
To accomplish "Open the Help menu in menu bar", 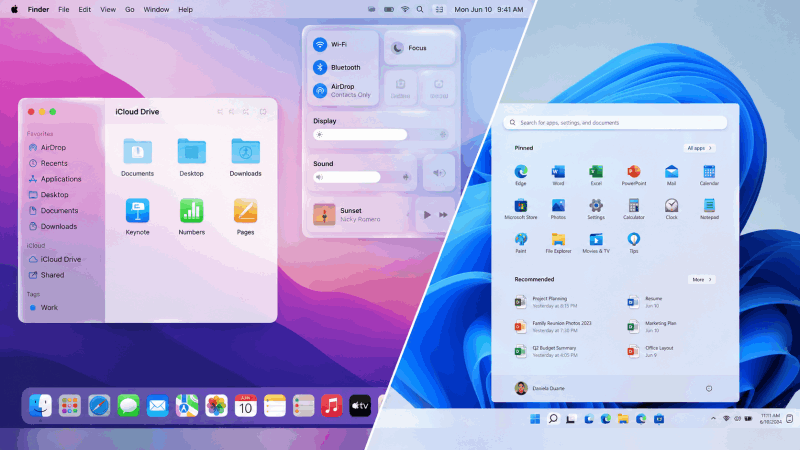I will pyautogui.click(x=185, y=9).
